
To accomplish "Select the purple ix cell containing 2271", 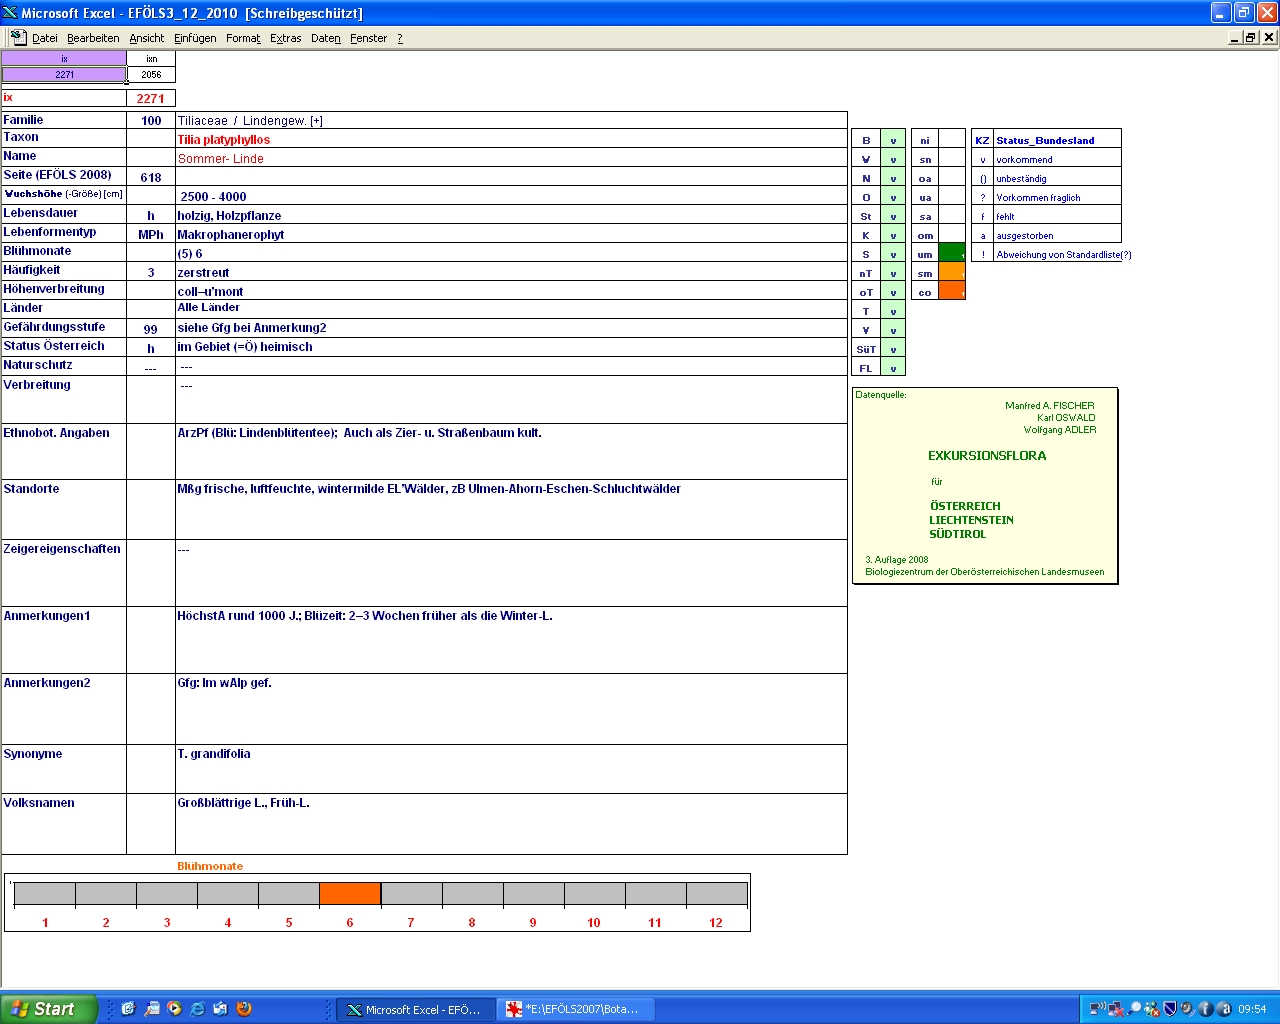I will pos(64,74).
